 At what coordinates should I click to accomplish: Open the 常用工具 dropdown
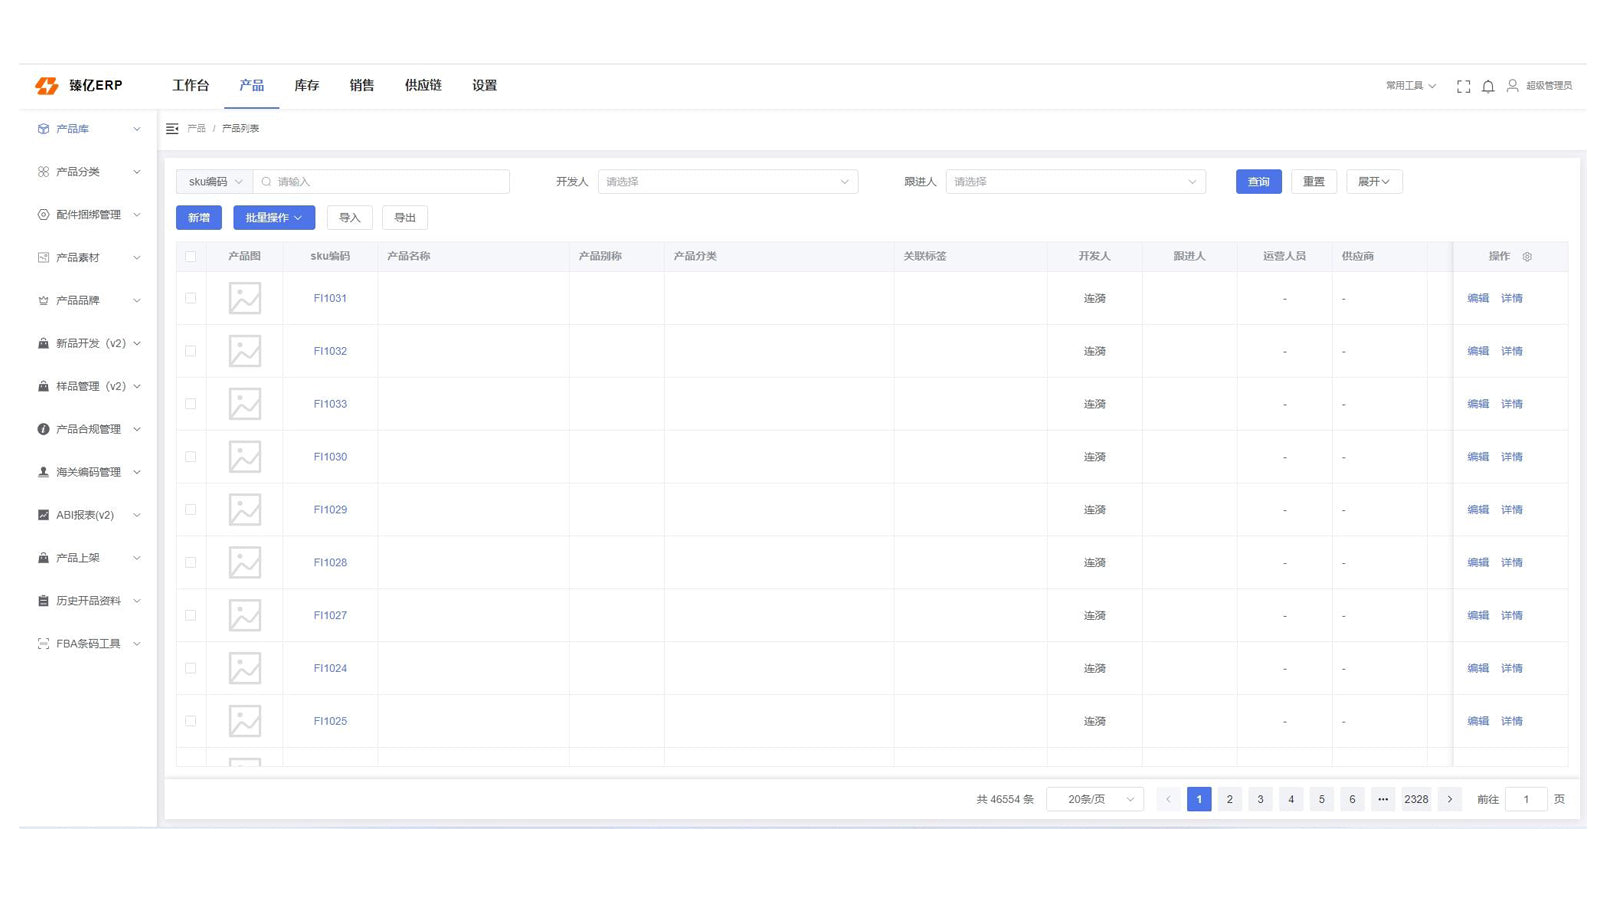click(1411, 86)
